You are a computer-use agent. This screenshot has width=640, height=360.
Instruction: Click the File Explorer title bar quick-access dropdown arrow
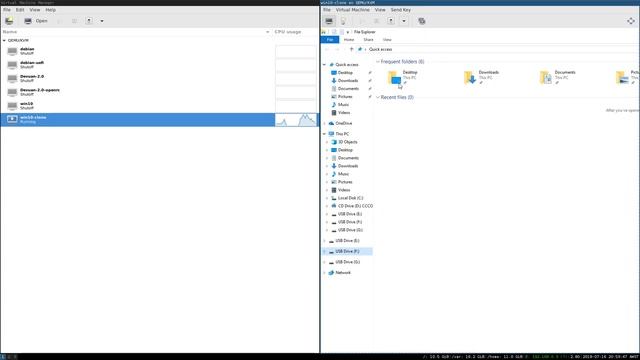click(x=348, y=32)
